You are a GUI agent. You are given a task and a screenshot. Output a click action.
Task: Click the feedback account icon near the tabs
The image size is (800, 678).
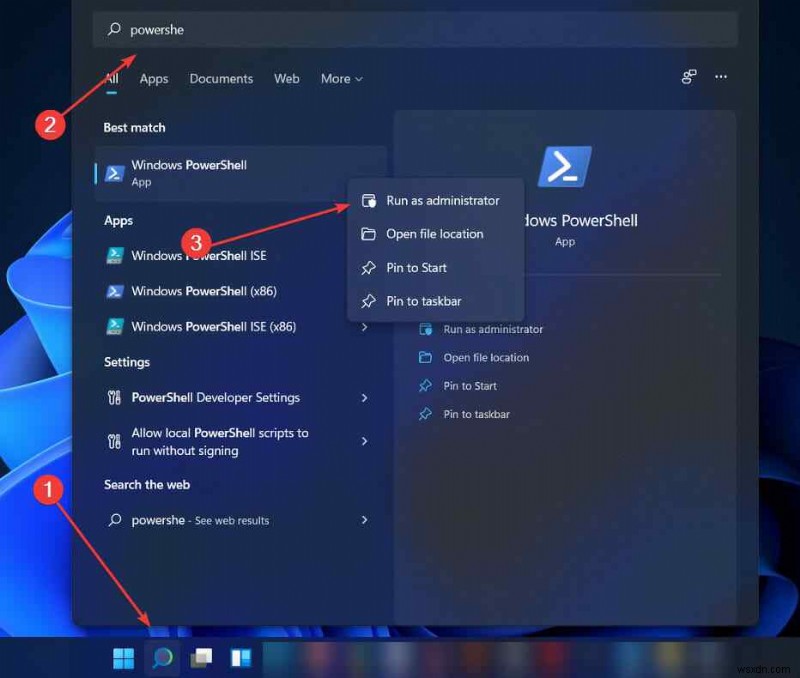pos(688,77)
